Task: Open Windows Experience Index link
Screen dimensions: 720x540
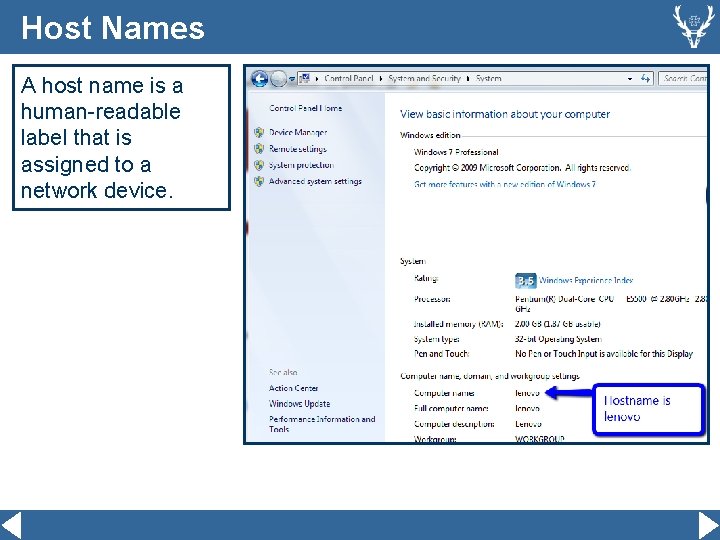Action: (585, 280)
